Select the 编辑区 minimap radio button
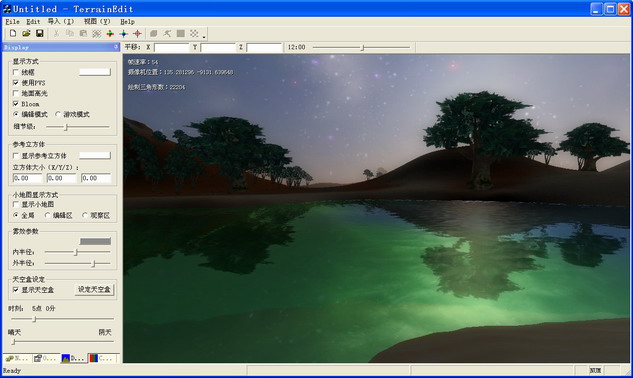The image size is (633, 378). 47,215
